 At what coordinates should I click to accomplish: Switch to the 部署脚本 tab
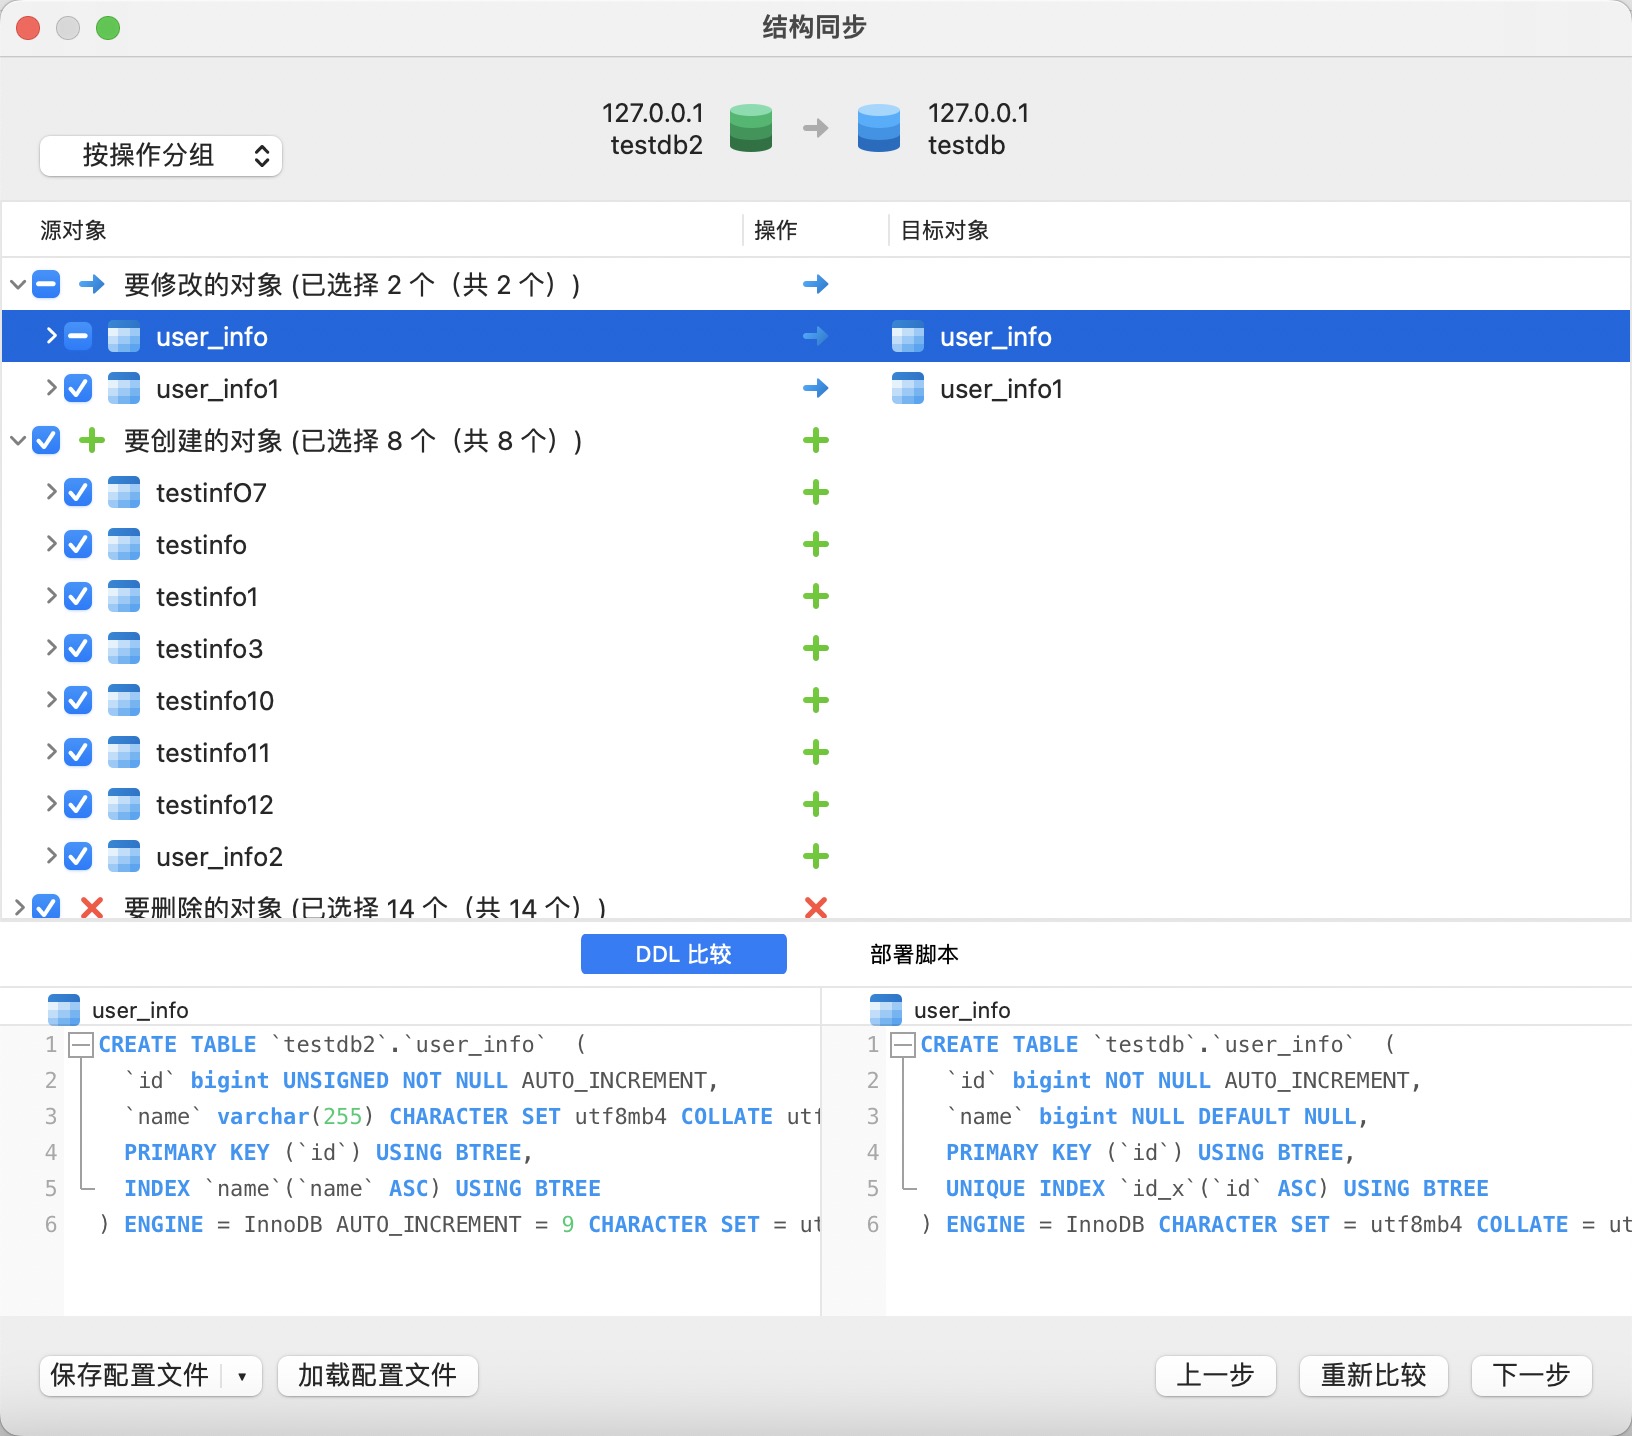point(914,954)
